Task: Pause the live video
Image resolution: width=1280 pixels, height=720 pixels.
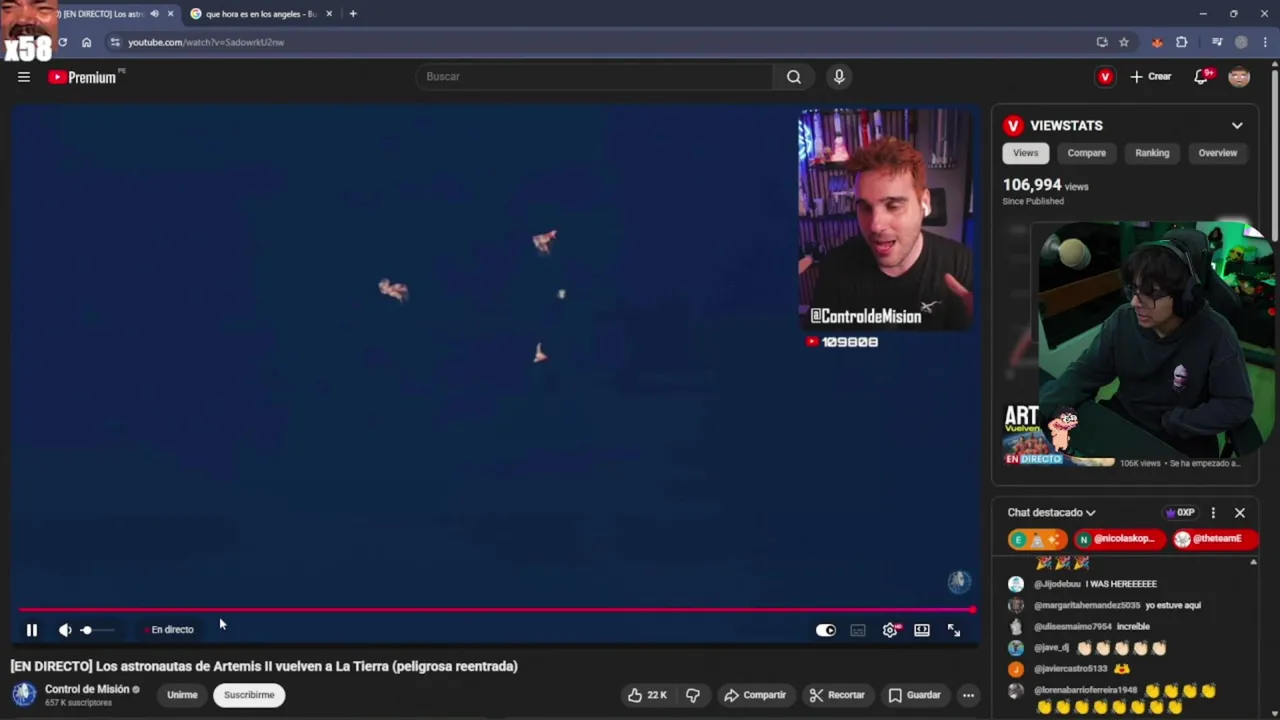Action: [x=32, y=630]
